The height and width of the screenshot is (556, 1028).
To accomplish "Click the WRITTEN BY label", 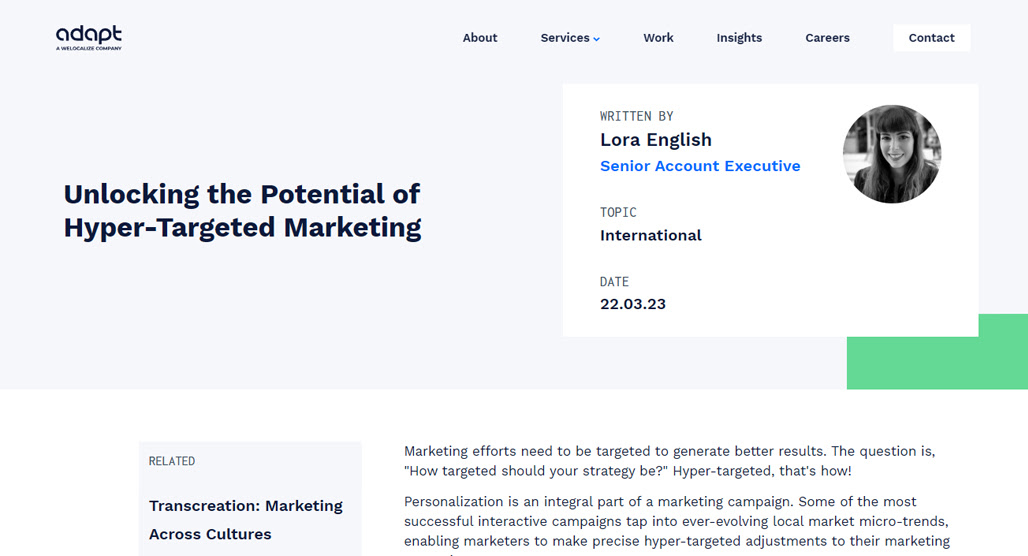I will point(637,116).
